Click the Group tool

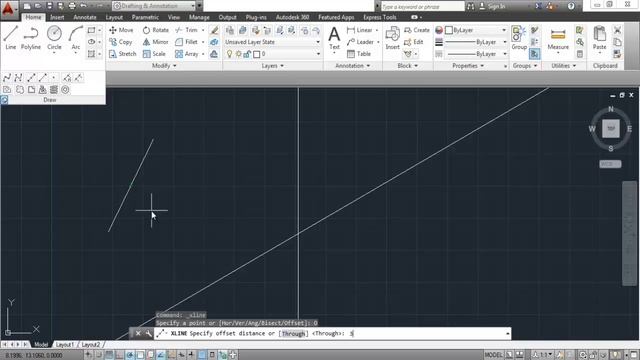tap(519, 38)
